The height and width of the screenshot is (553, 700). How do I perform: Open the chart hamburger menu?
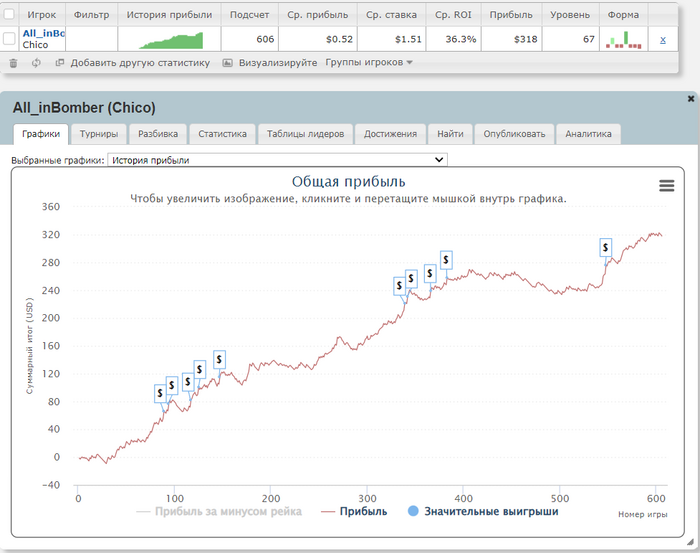pos(667,185)
